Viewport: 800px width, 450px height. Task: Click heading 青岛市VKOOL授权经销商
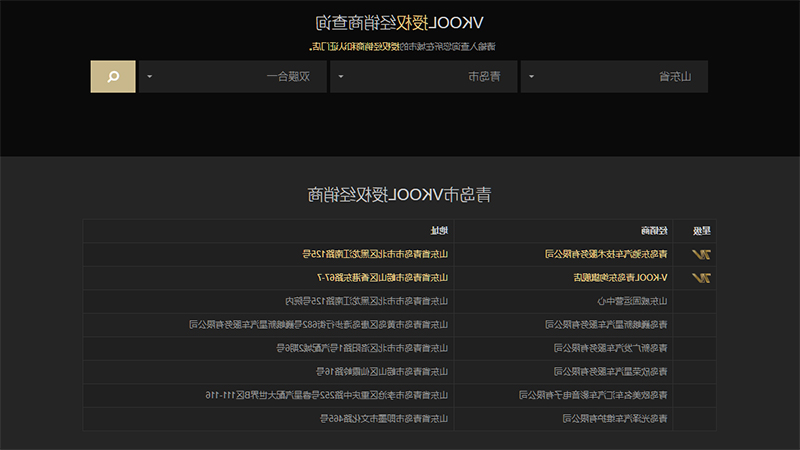[399, 195]
